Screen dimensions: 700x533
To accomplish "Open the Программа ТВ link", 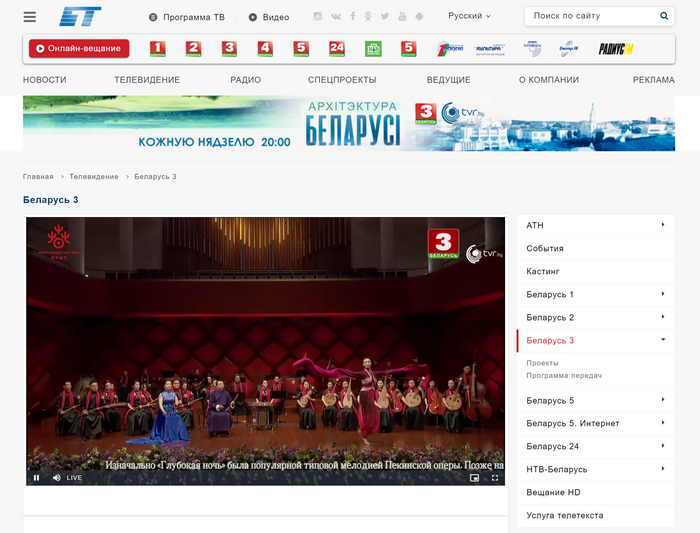I will pos(187,17).
